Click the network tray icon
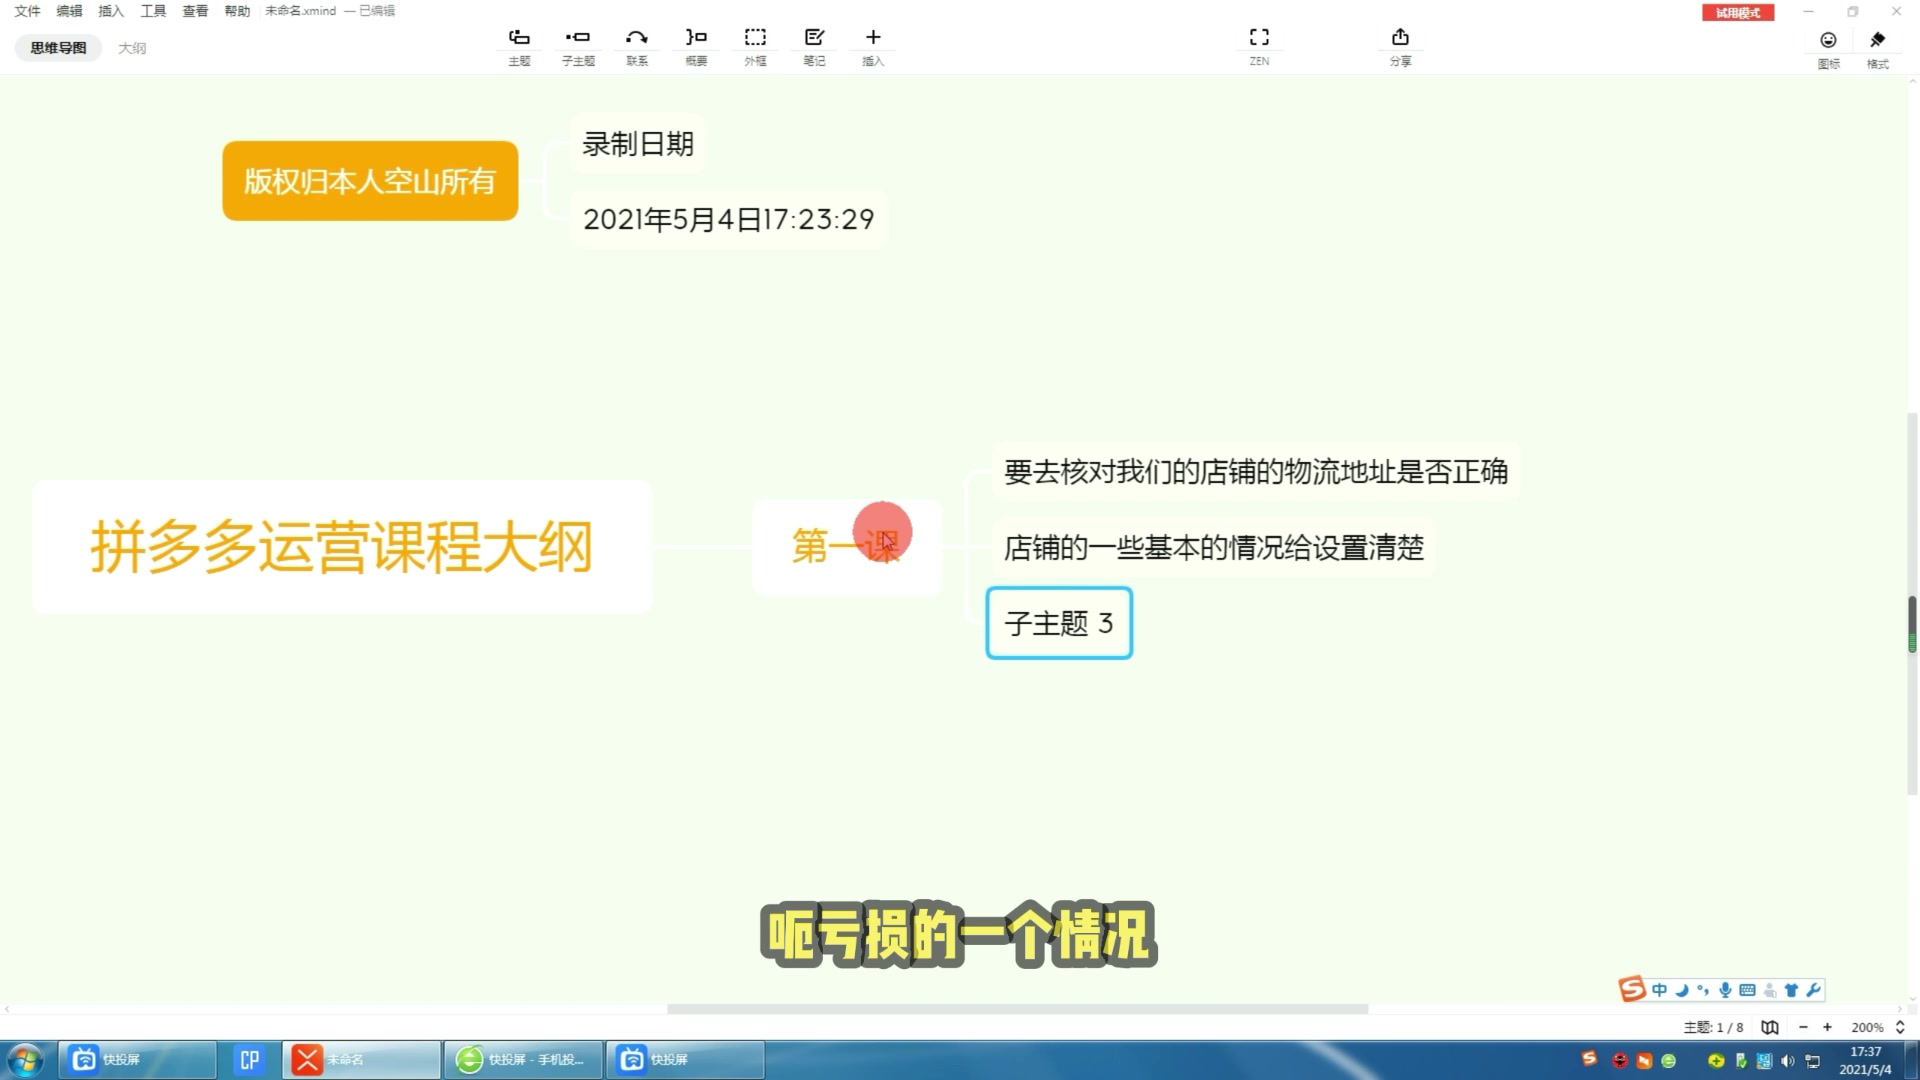This screenshot has width=1920, height=1080. click(1812, 1061)
